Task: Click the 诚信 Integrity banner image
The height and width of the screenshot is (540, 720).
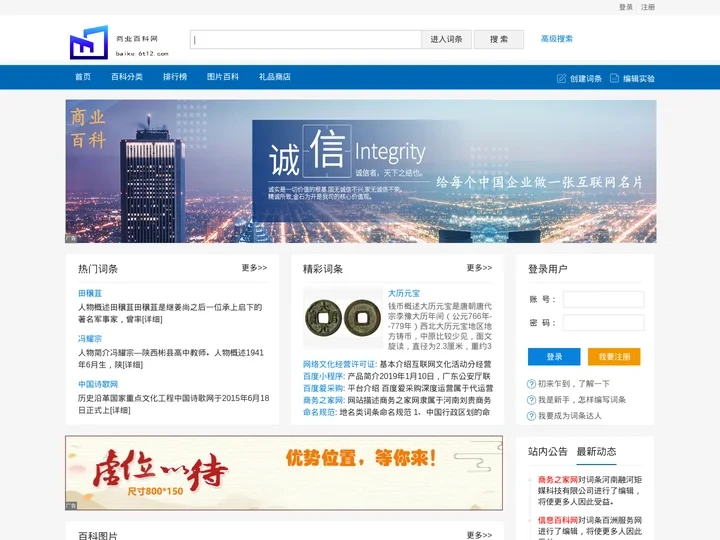Action: 361,171
